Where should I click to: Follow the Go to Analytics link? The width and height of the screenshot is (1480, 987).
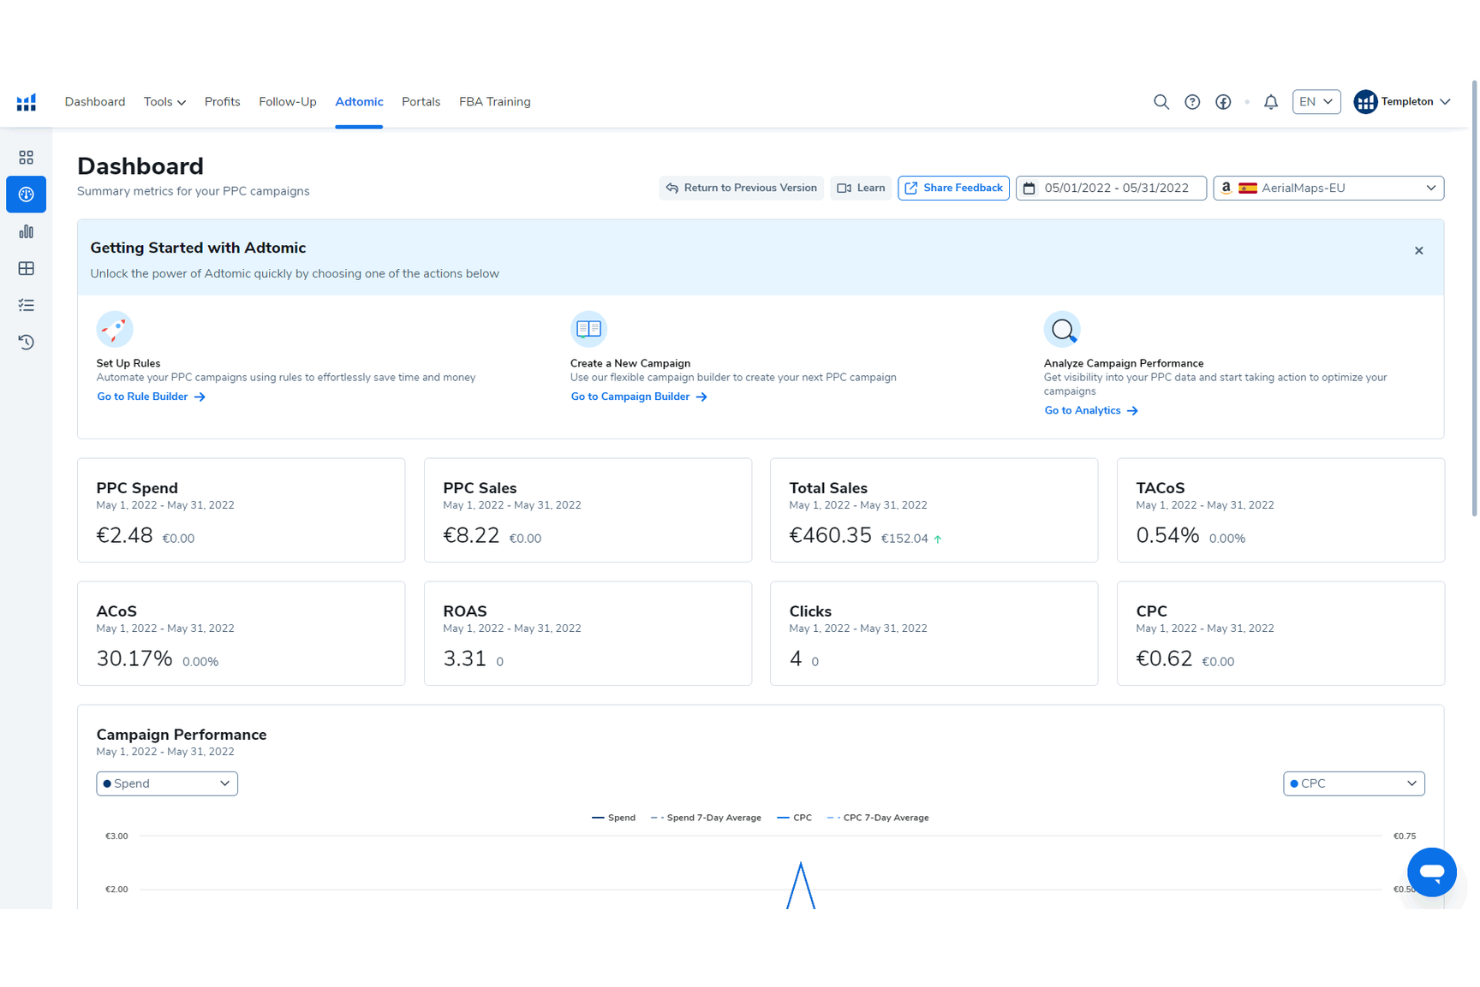pyautogui.click(x=1091, y=411)
